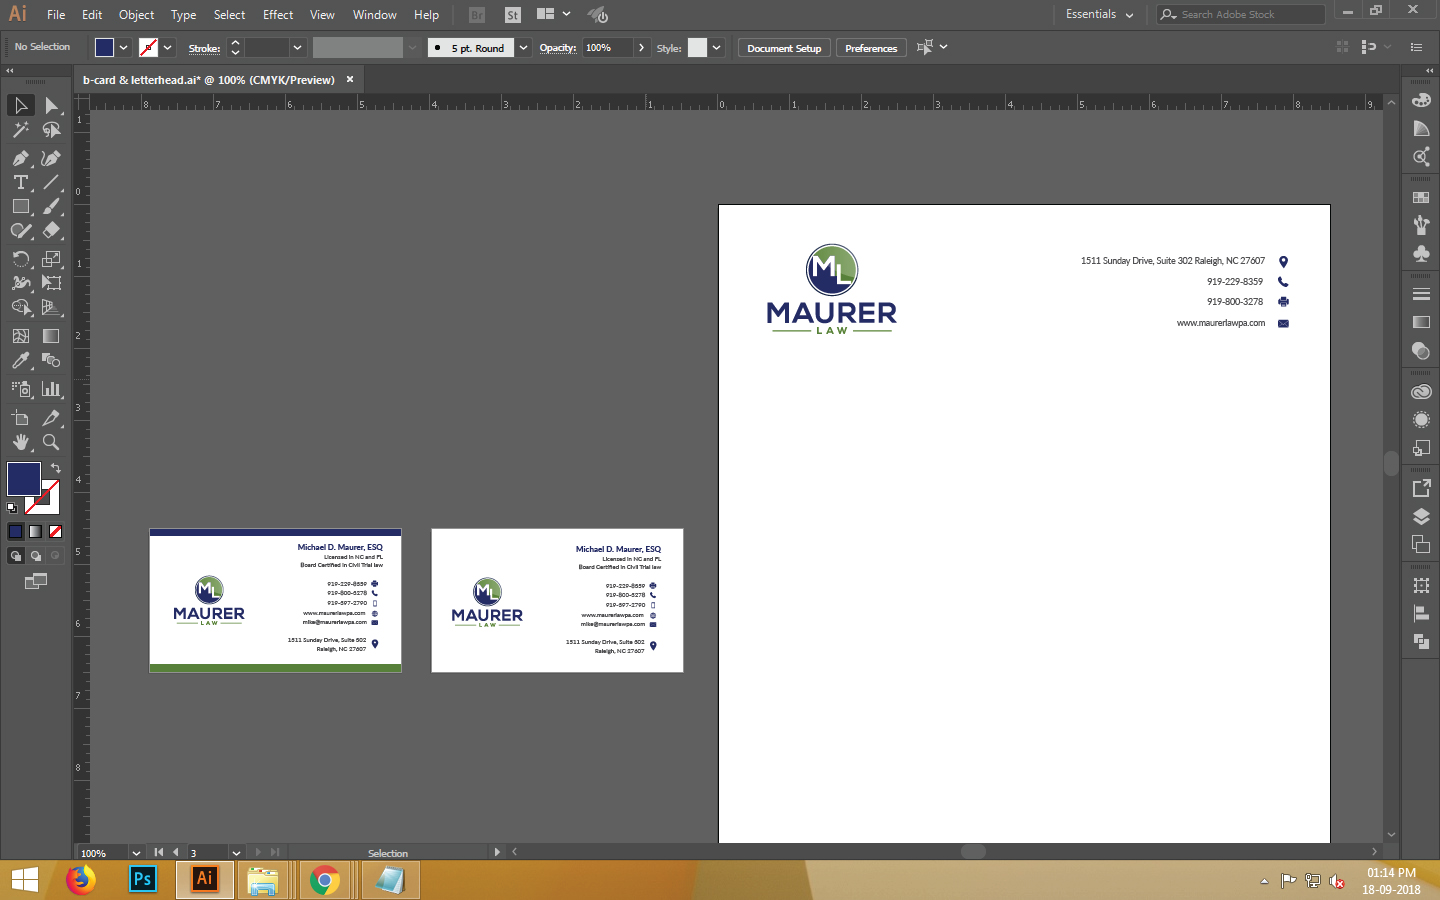Open the Type menu
Viewport: 1440px width, 900px height.
coord(183,14)
